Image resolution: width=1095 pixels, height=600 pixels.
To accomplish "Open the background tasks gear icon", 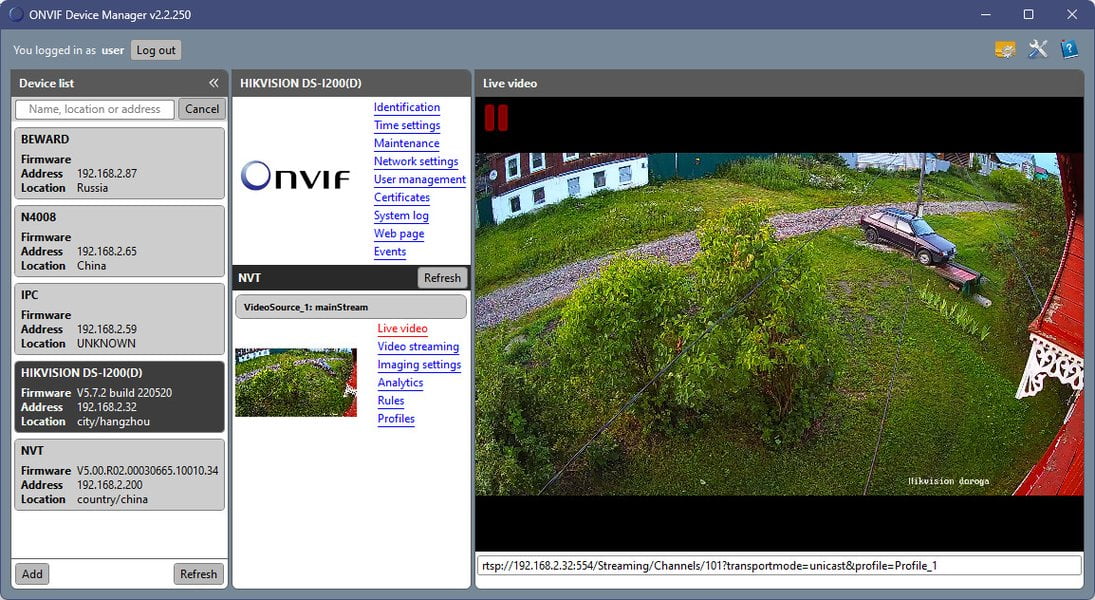I will pos(1005,50).
